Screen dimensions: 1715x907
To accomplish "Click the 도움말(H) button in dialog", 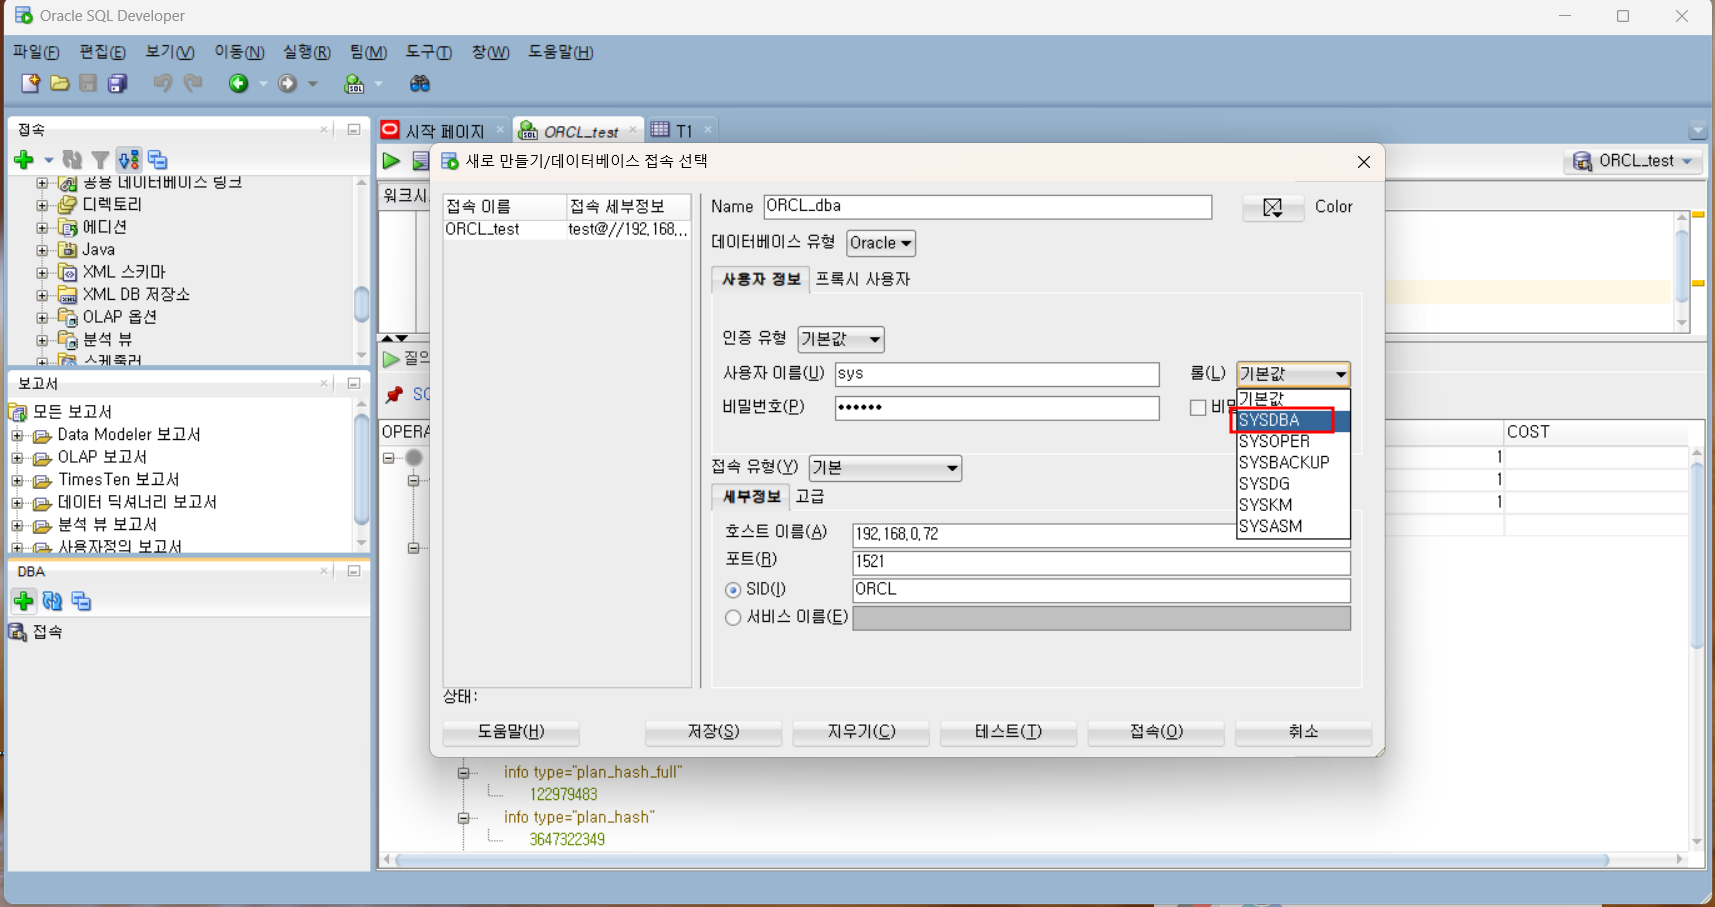I will point(511,732).
